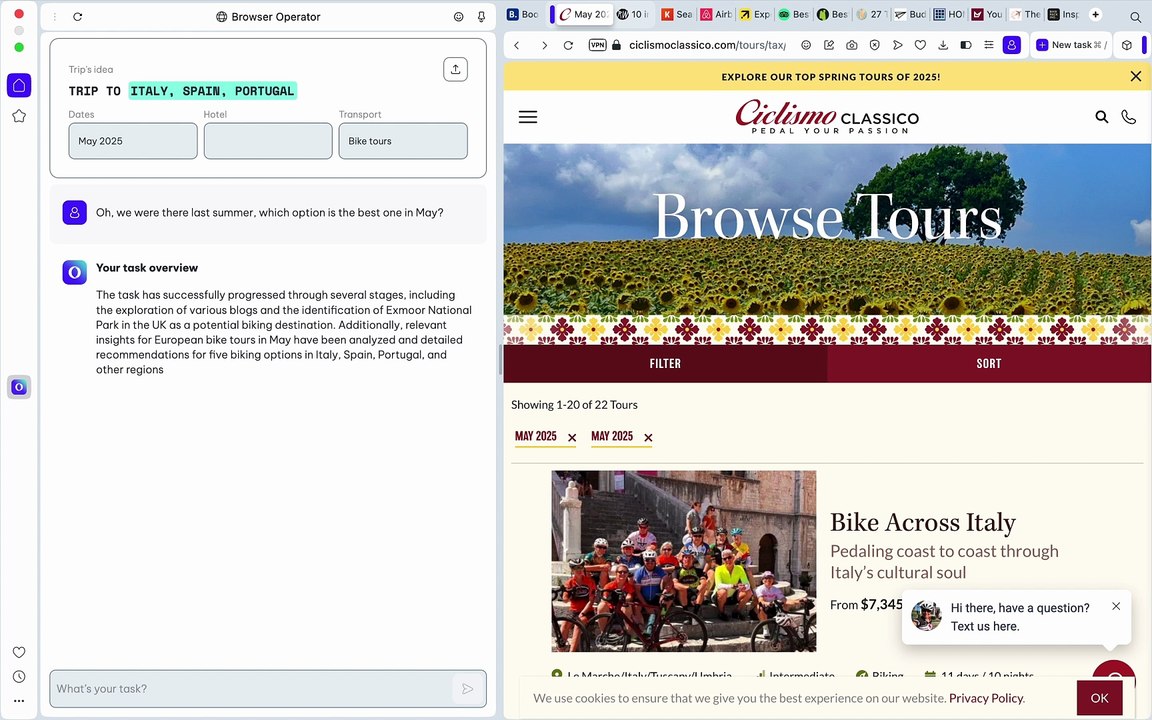The width and height of the screenshot is (1152, 720).
Task: Share the trip idea card
Action: (x=456, y=69)
